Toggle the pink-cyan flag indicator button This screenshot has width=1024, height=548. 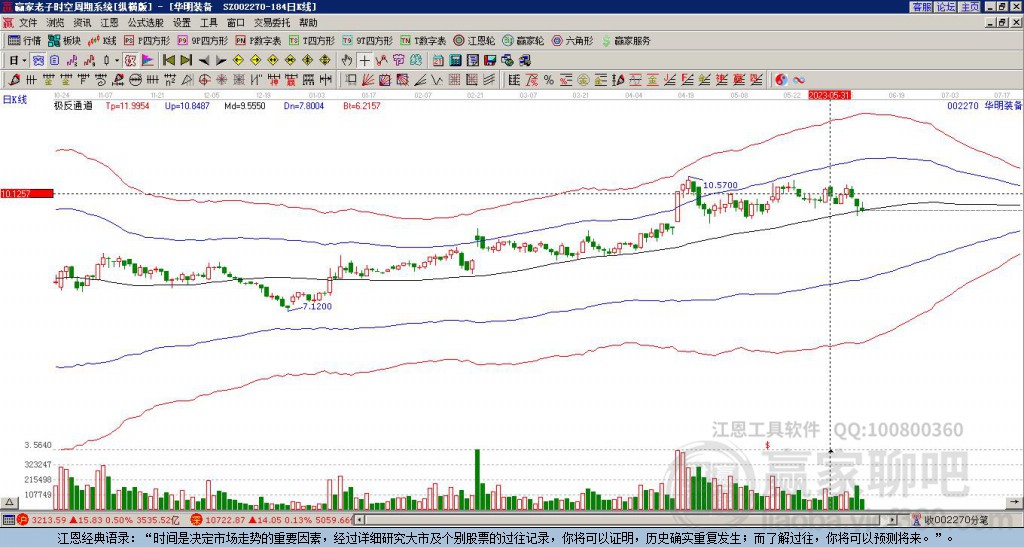[x=148, y=61]
